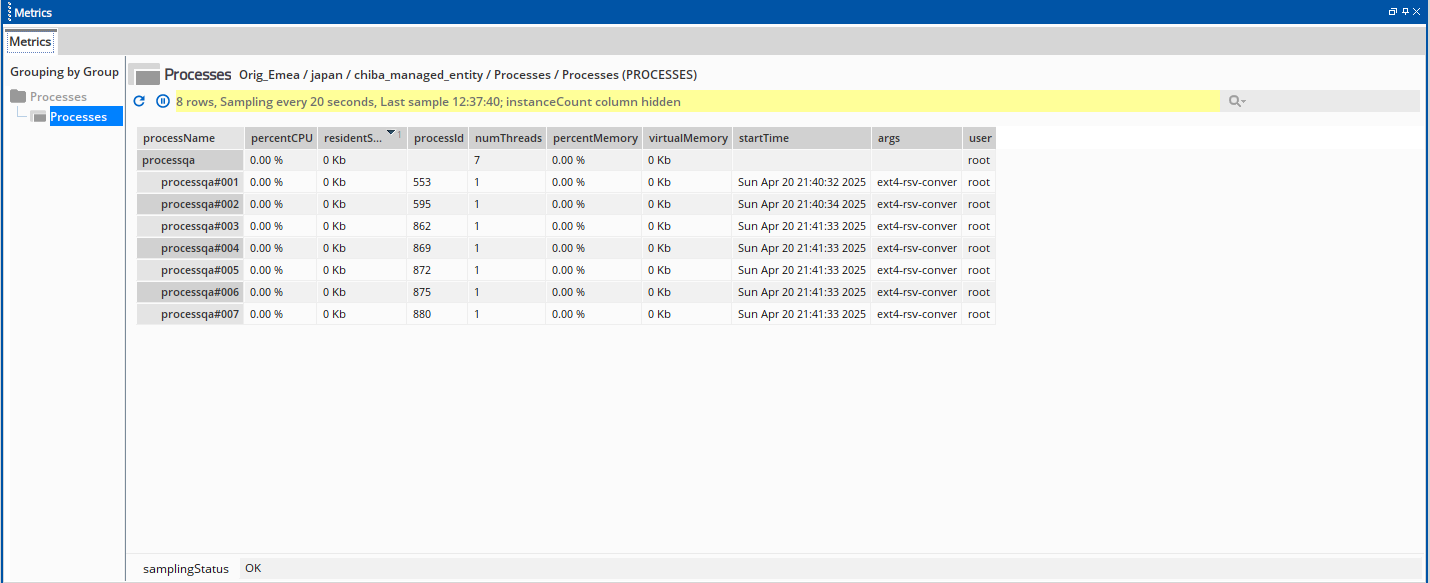The image size is (1430, 583).
Task: Click the virtualMemory column header
Action: [x=687, y=138]
